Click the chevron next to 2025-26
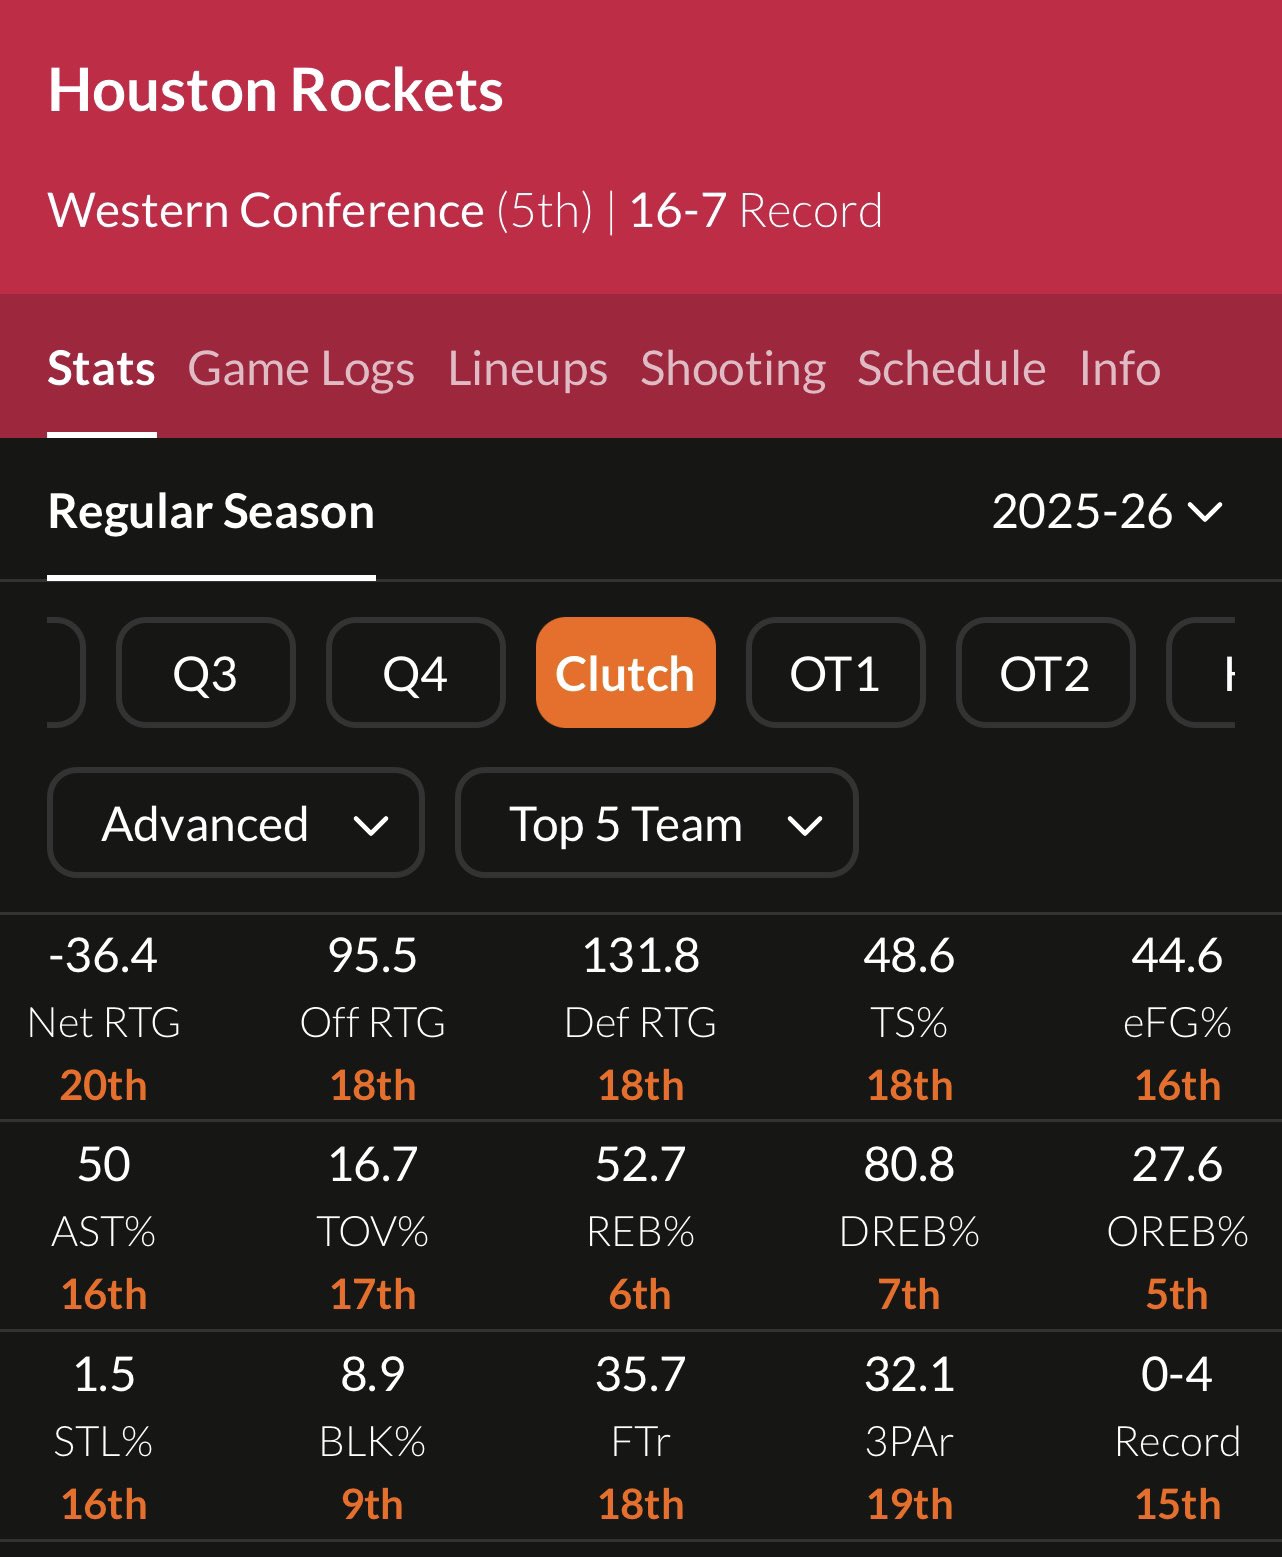 coord(1205,513)
